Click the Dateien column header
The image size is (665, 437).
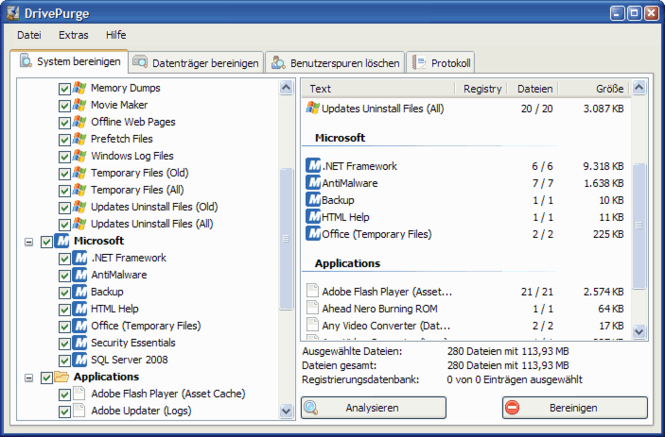[535, 89]
